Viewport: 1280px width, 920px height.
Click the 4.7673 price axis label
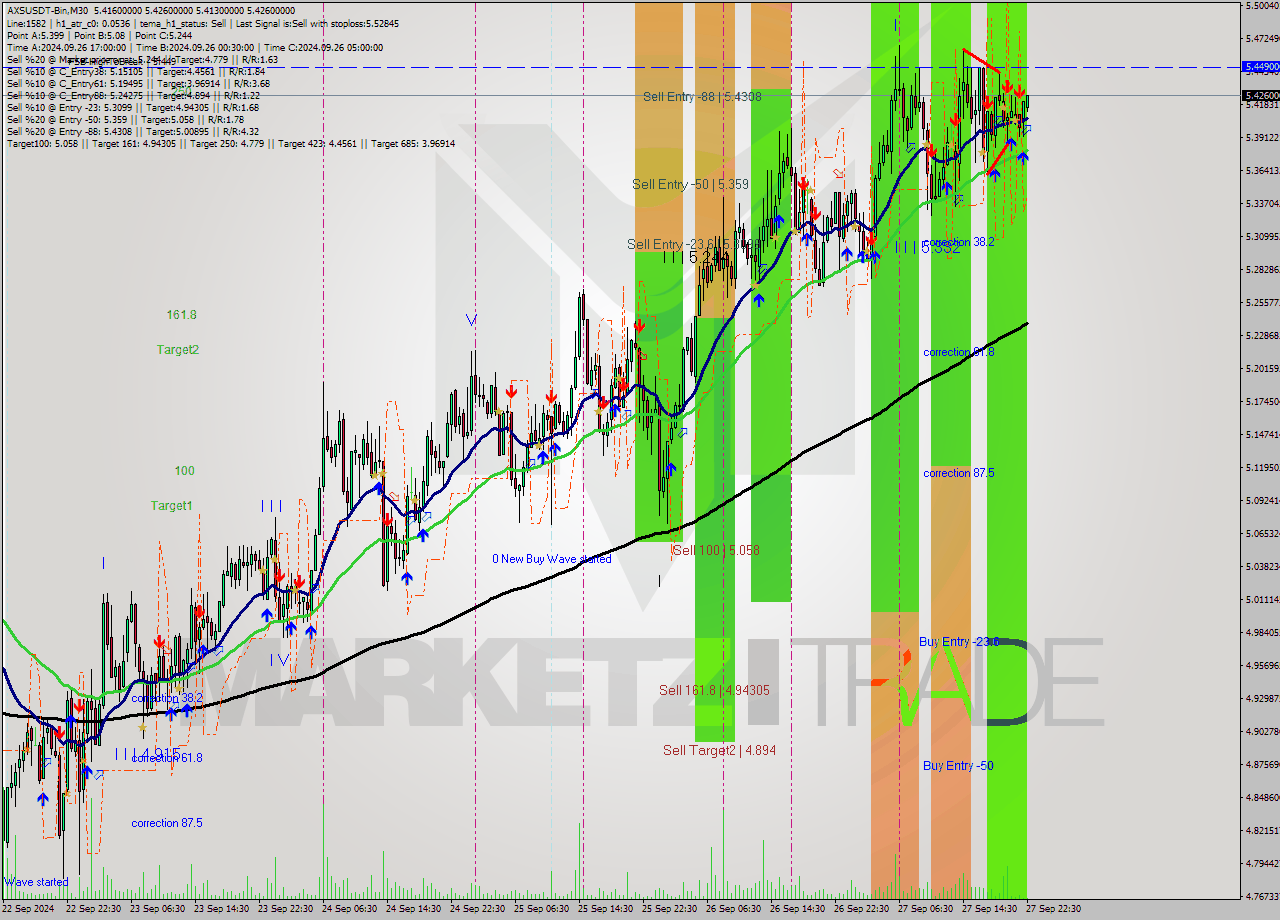click(x=1262, y=896)
